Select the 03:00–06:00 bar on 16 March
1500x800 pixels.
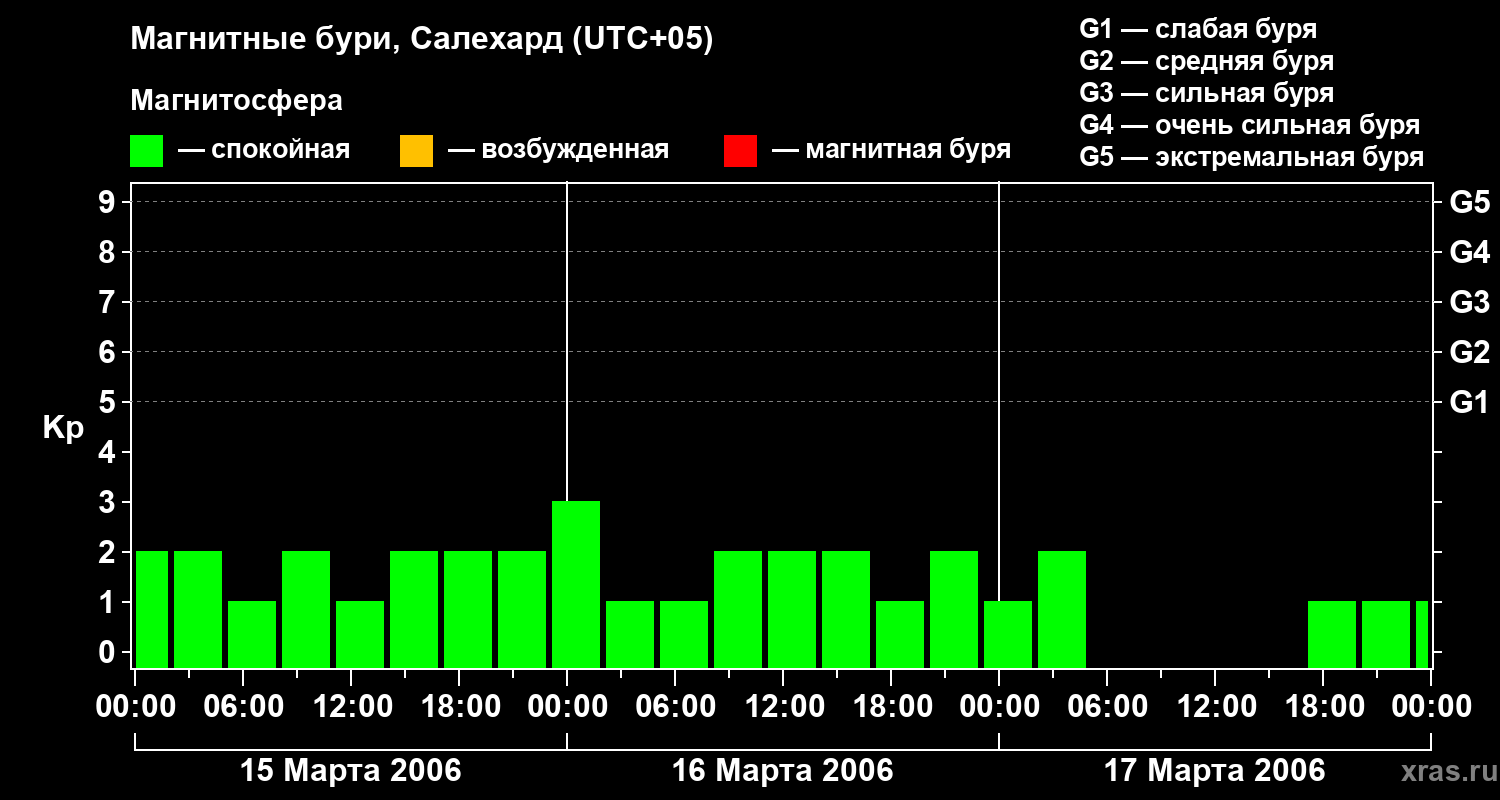click(630, 634)
